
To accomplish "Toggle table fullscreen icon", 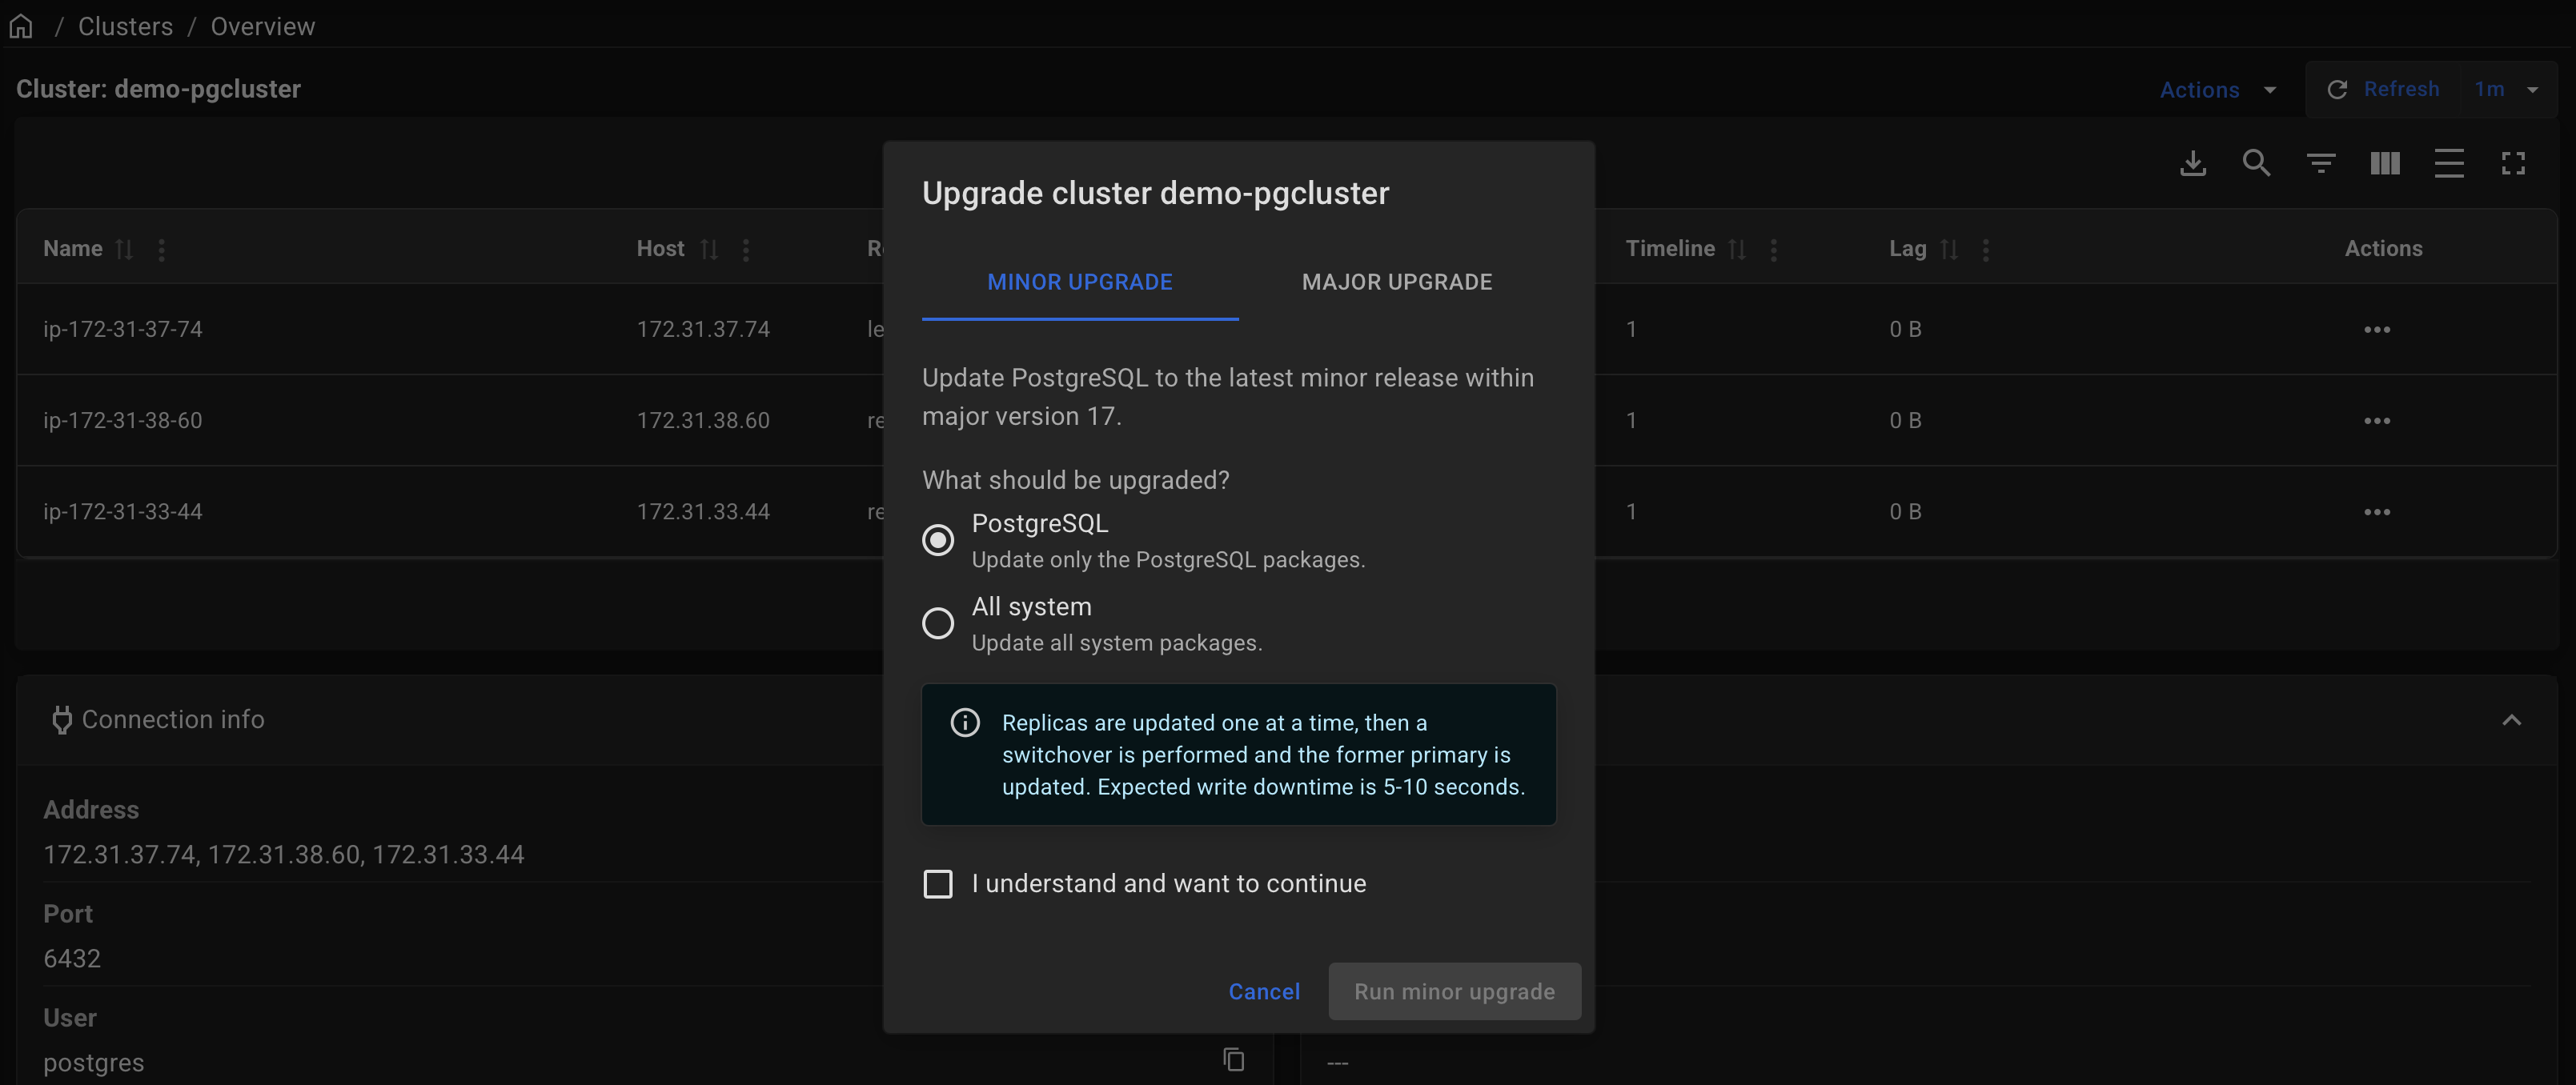I will pyautogui.click(x=2512, y=163).
